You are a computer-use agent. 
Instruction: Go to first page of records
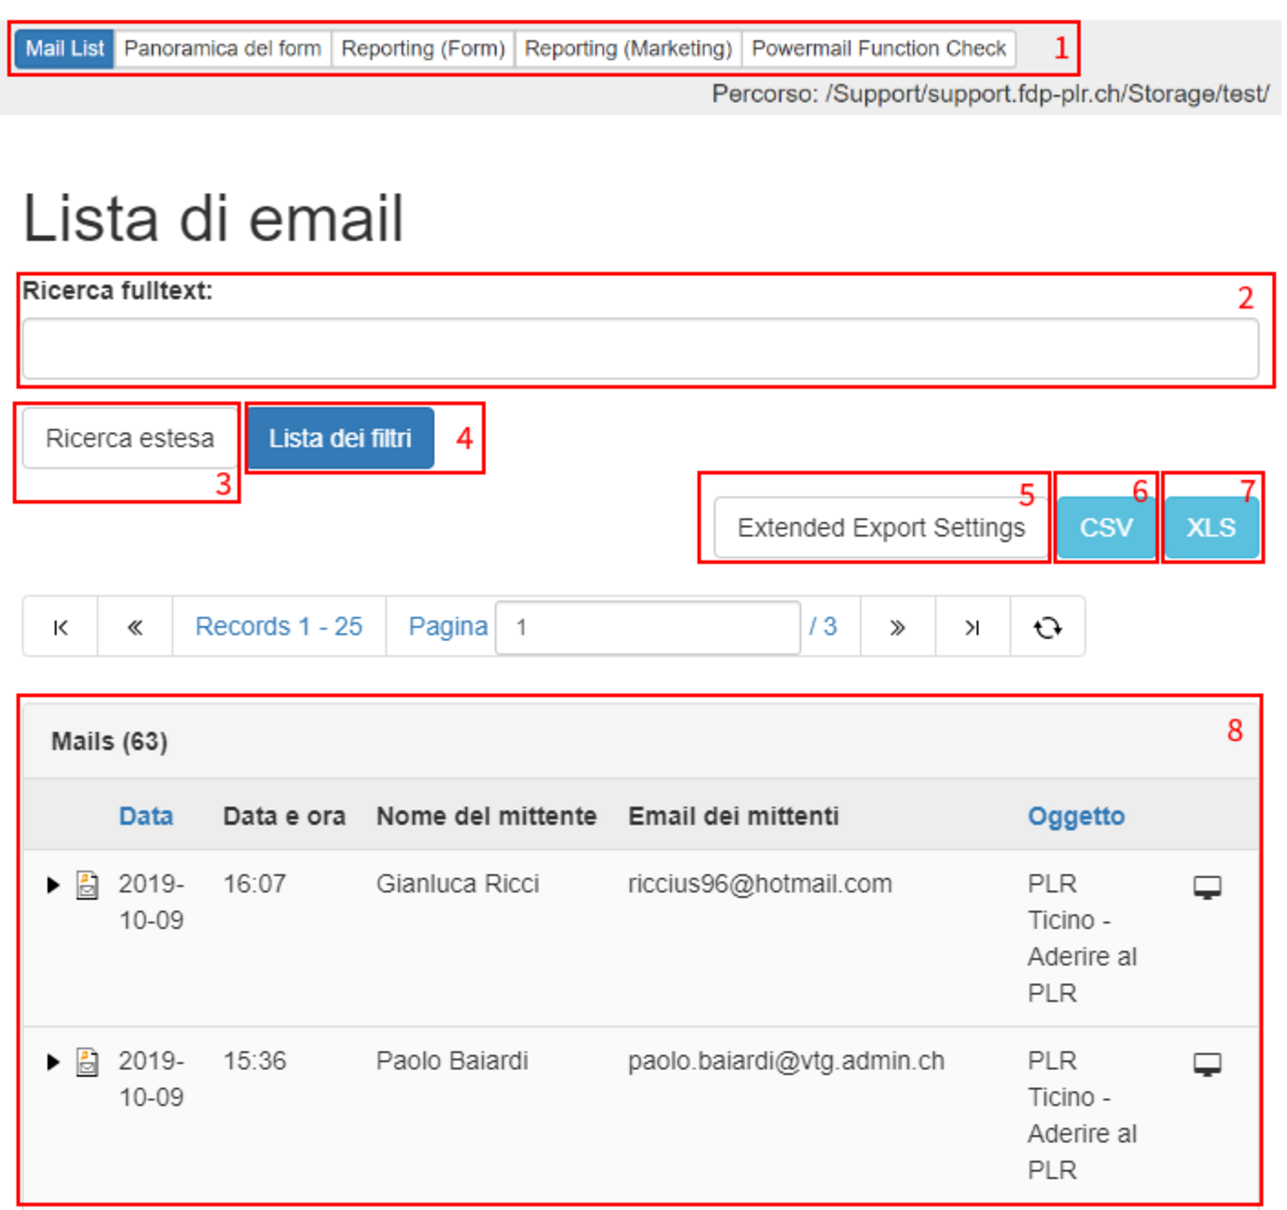point(61,627)
